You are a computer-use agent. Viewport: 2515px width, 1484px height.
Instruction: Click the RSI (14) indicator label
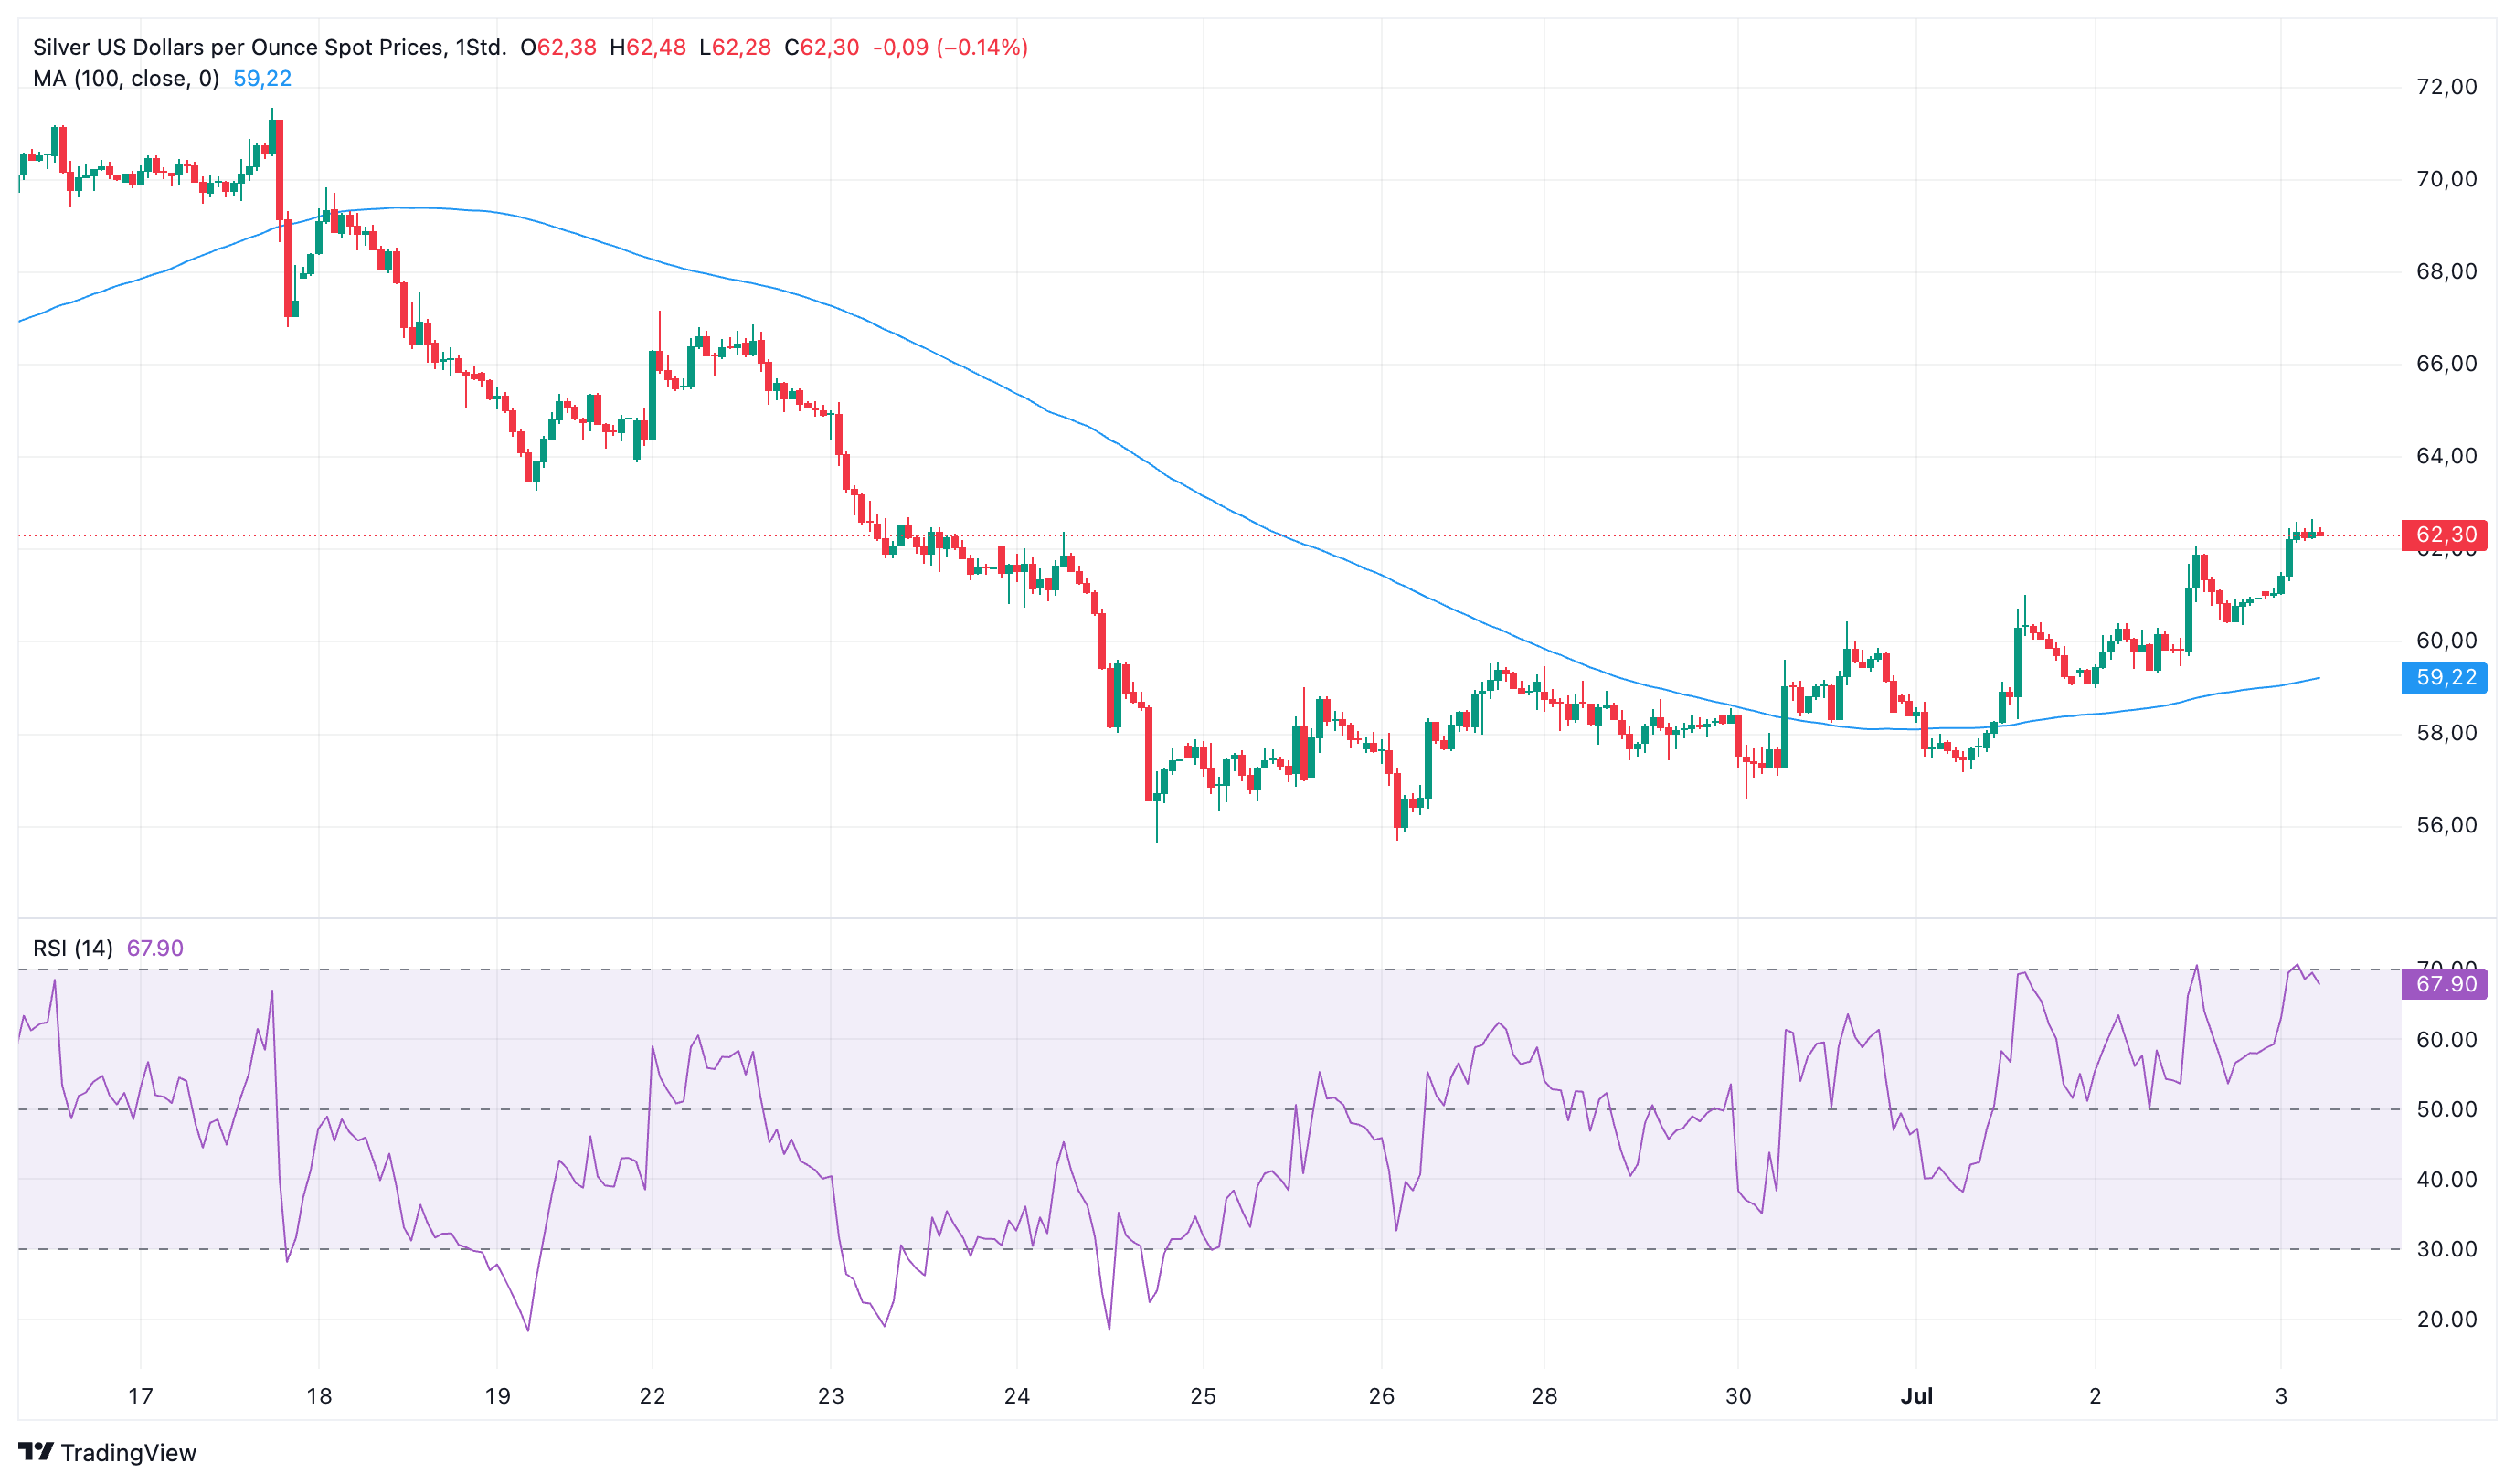73,948
